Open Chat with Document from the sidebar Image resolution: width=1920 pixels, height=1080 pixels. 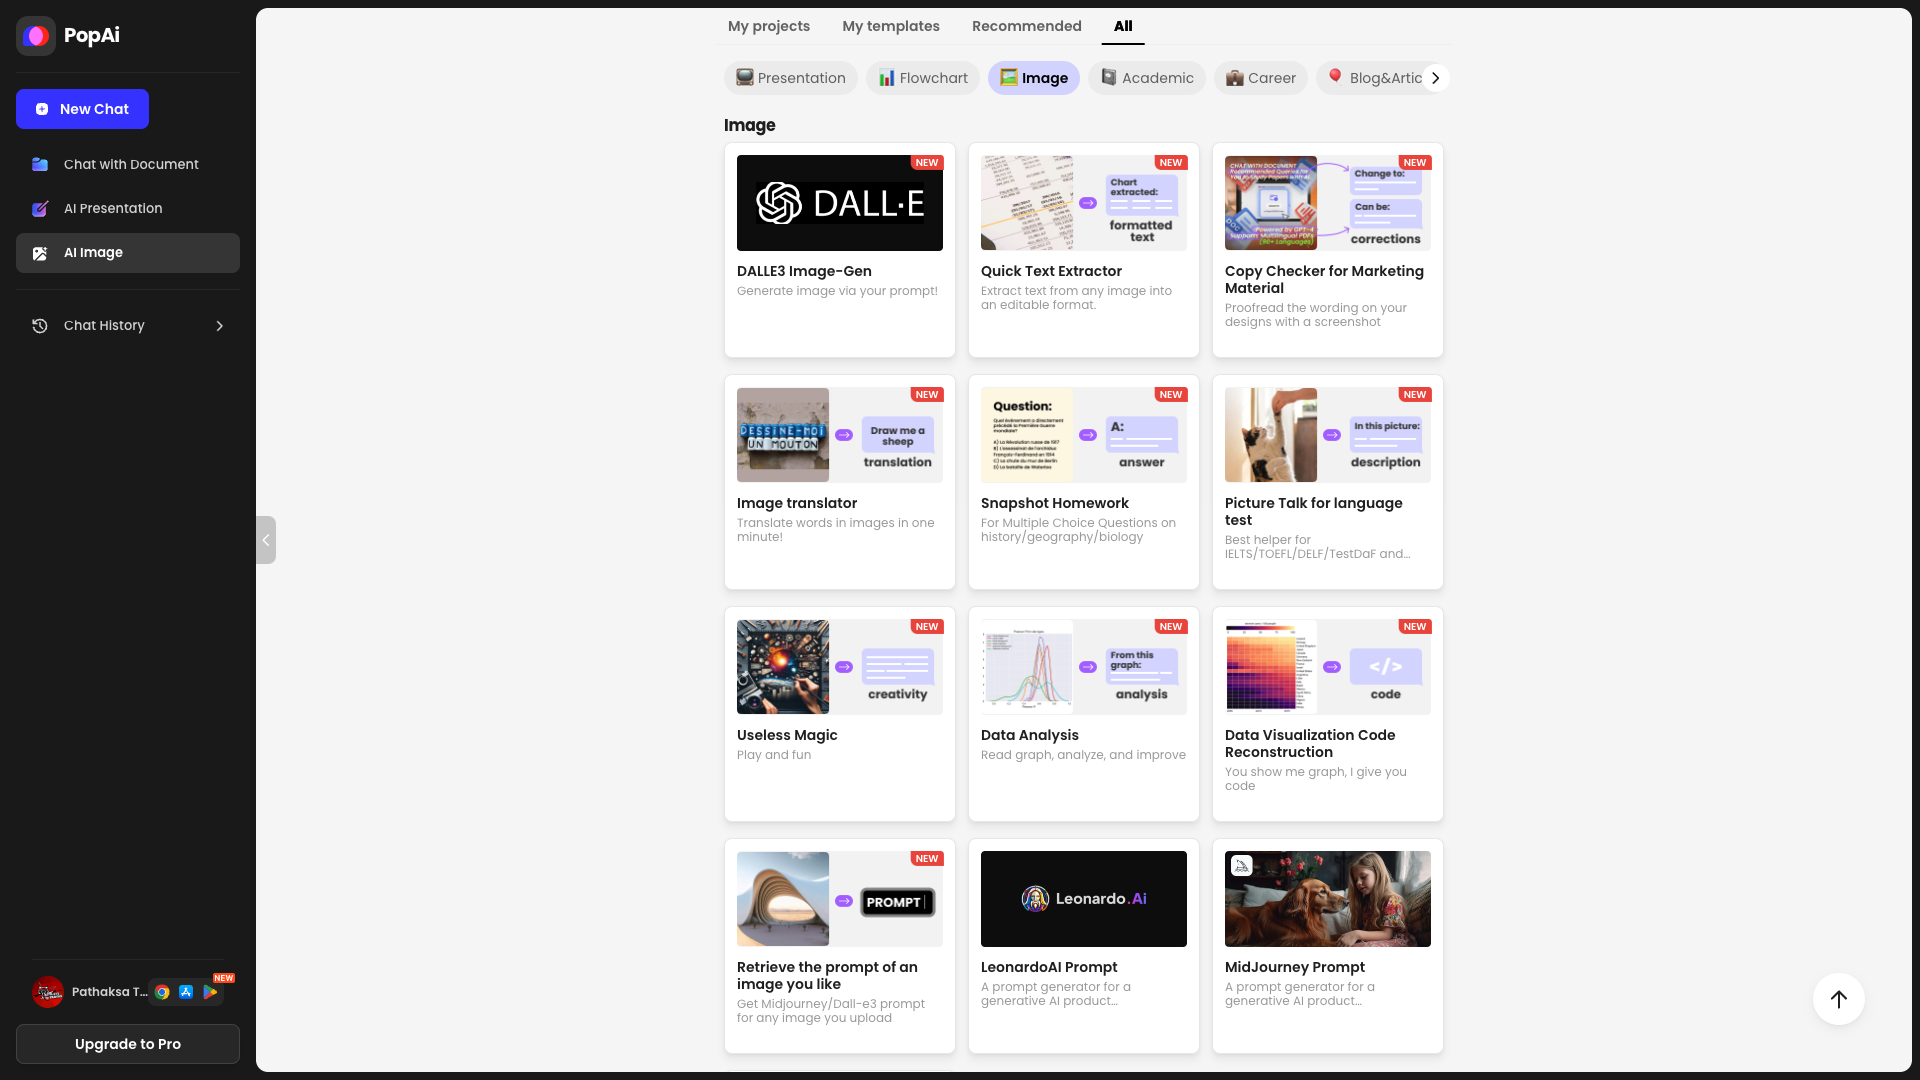(x=130, y=164)
